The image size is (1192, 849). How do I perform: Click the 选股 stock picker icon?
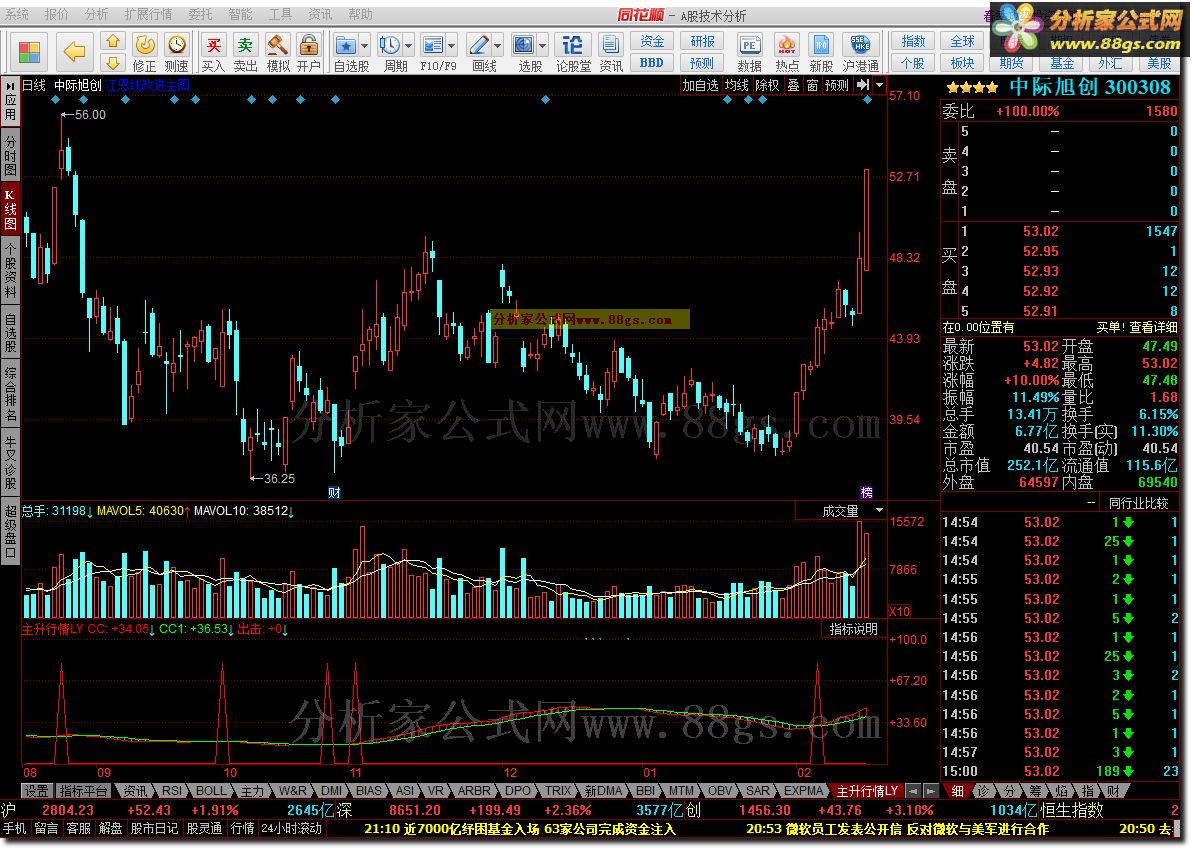(524, 45)
